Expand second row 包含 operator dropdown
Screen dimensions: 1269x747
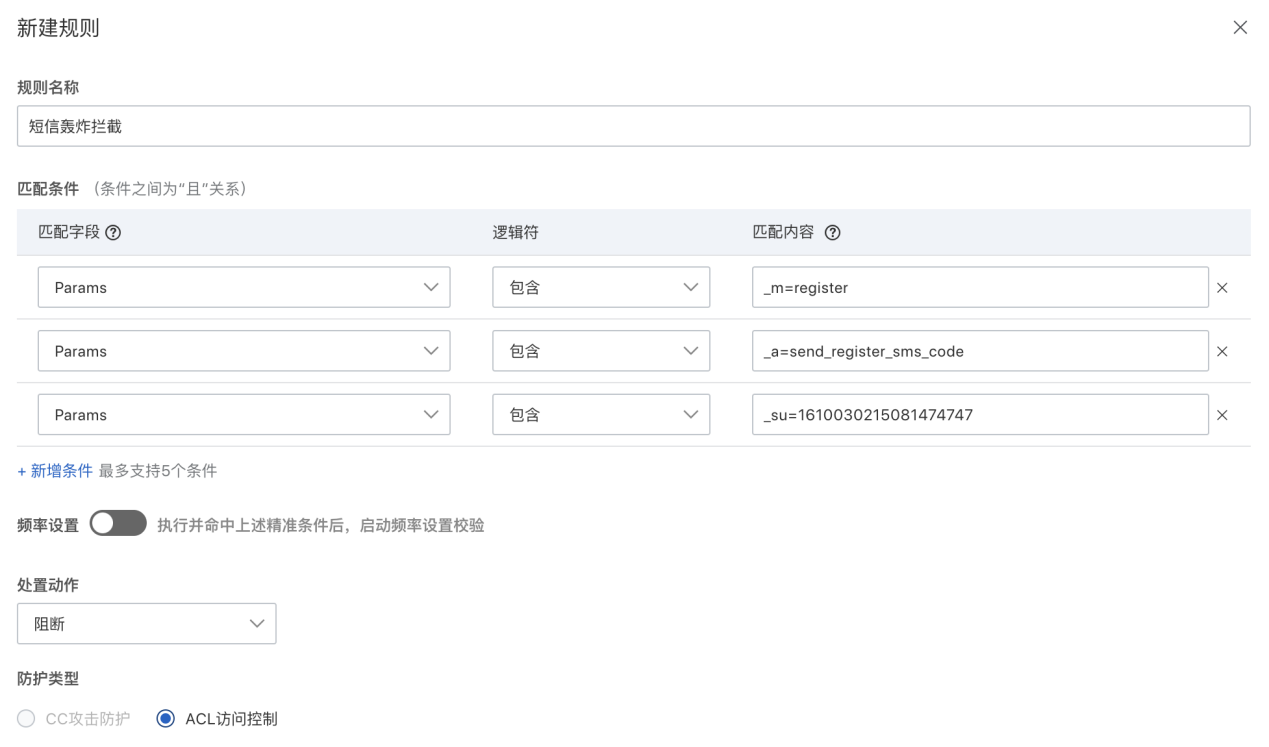(x=601, y=352)
